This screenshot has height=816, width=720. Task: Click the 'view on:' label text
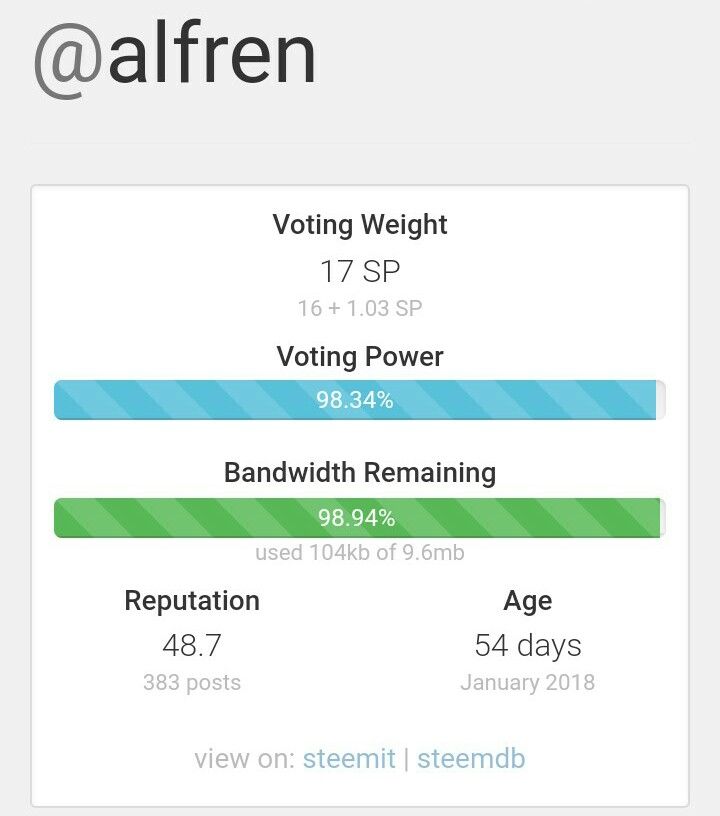pyautogui.click(x=244, y=759)
